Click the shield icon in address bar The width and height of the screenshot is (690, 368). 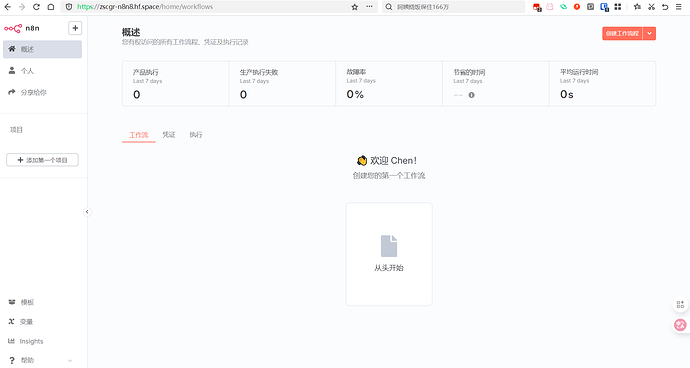point(69,7)
